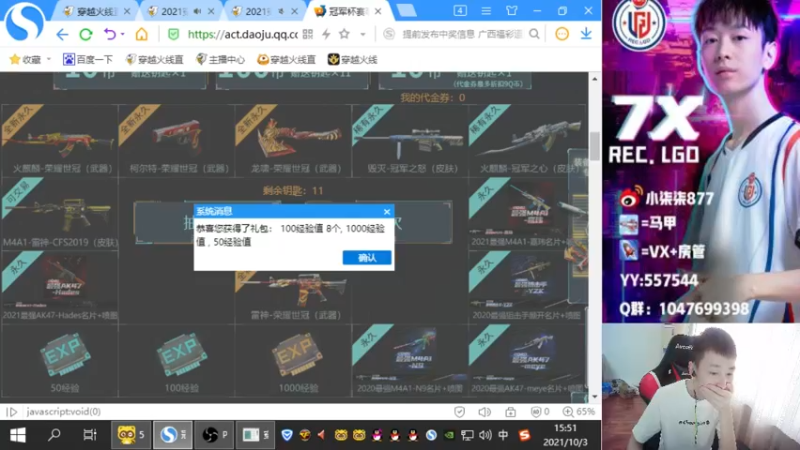Open the tab count box showing 4
This screenshot has height=450, width=800.
tap(460, 11)
